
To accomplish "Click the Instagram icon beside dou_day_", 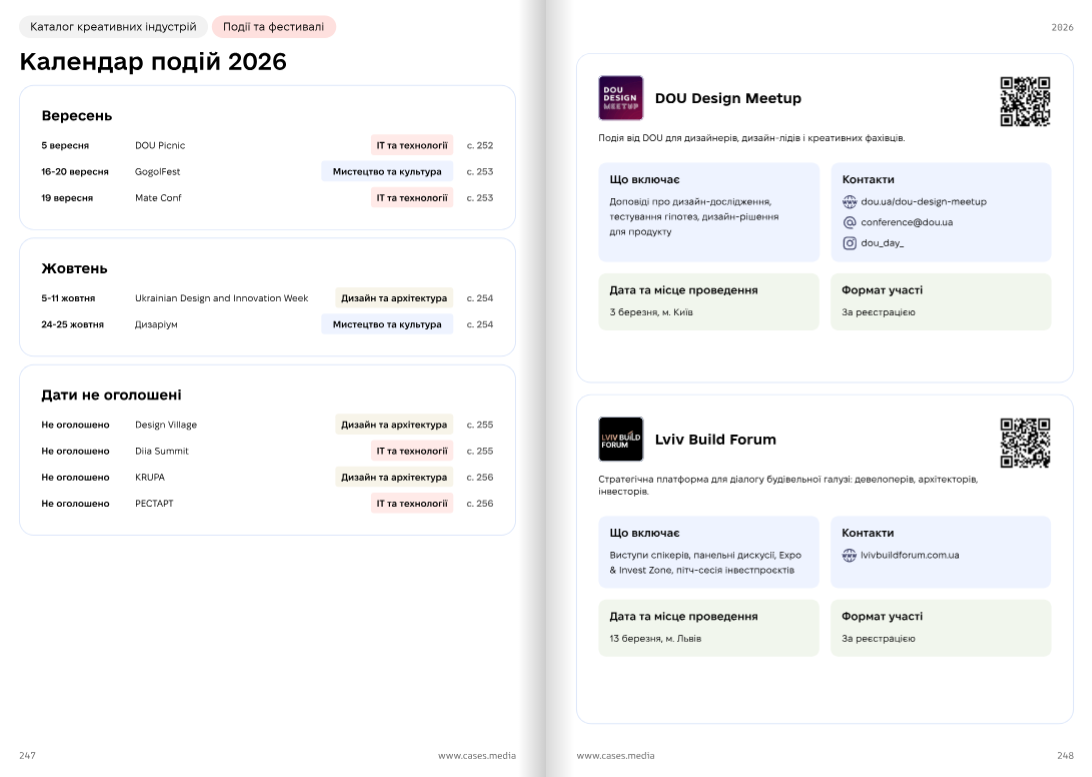I will (850, 243).
